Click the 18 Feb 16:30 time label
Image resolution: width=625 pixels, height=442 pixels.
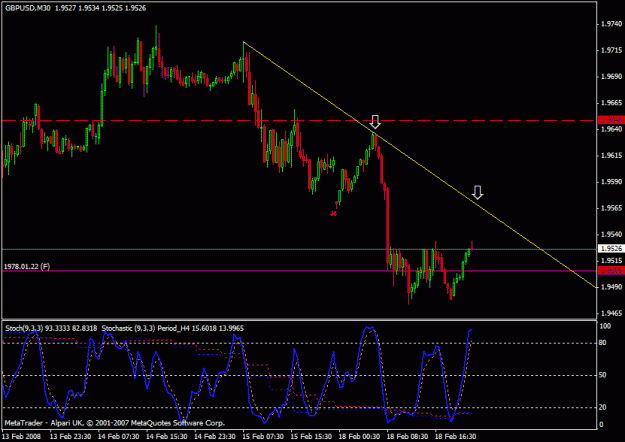point(456,436)
